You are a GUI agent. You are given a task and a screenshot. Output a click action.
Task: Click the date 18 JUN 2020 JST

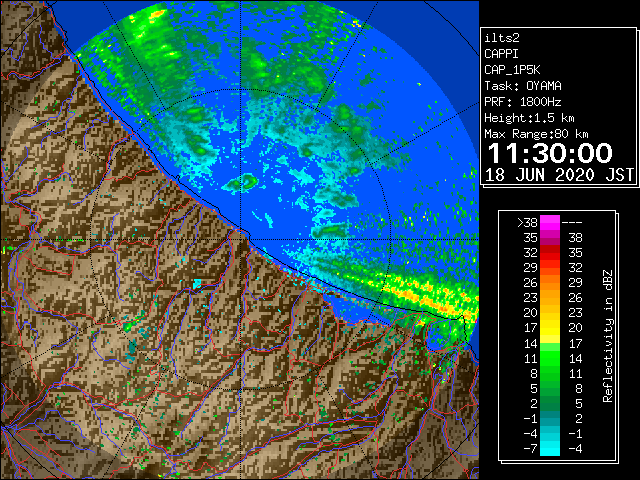click(559, 175)
